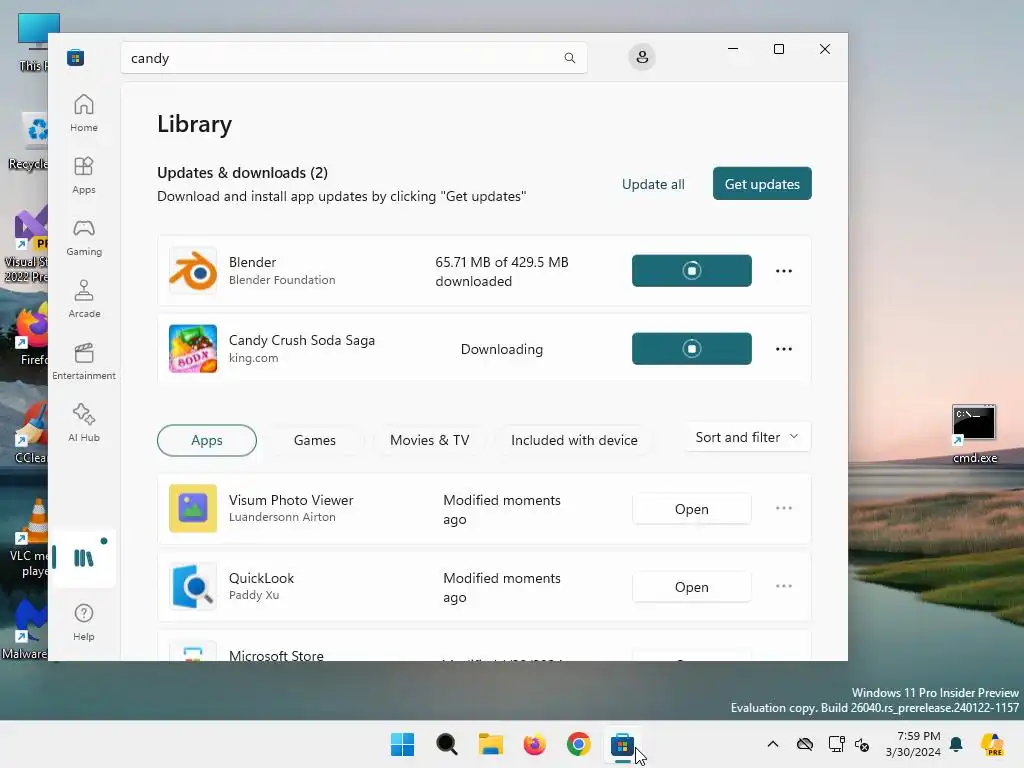Select the Games filter tab
This screenshot has height=768, width=1024.
point(315,440)
